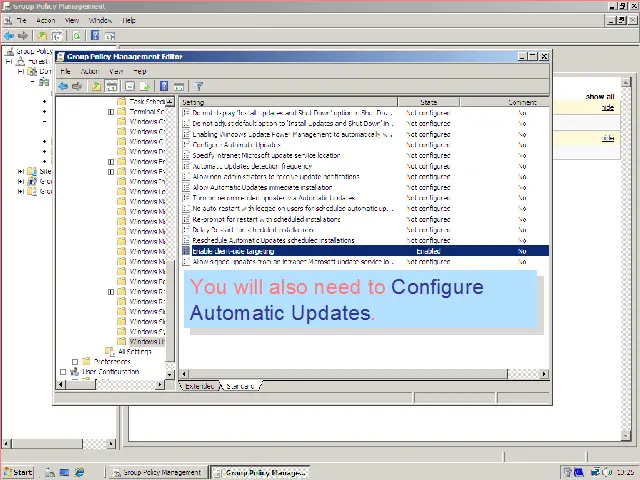Image resolution: width=640 pixels, height=480 pixels.
Task: Expand the Terminal Services folder node
Action: (x=111, y=111)
